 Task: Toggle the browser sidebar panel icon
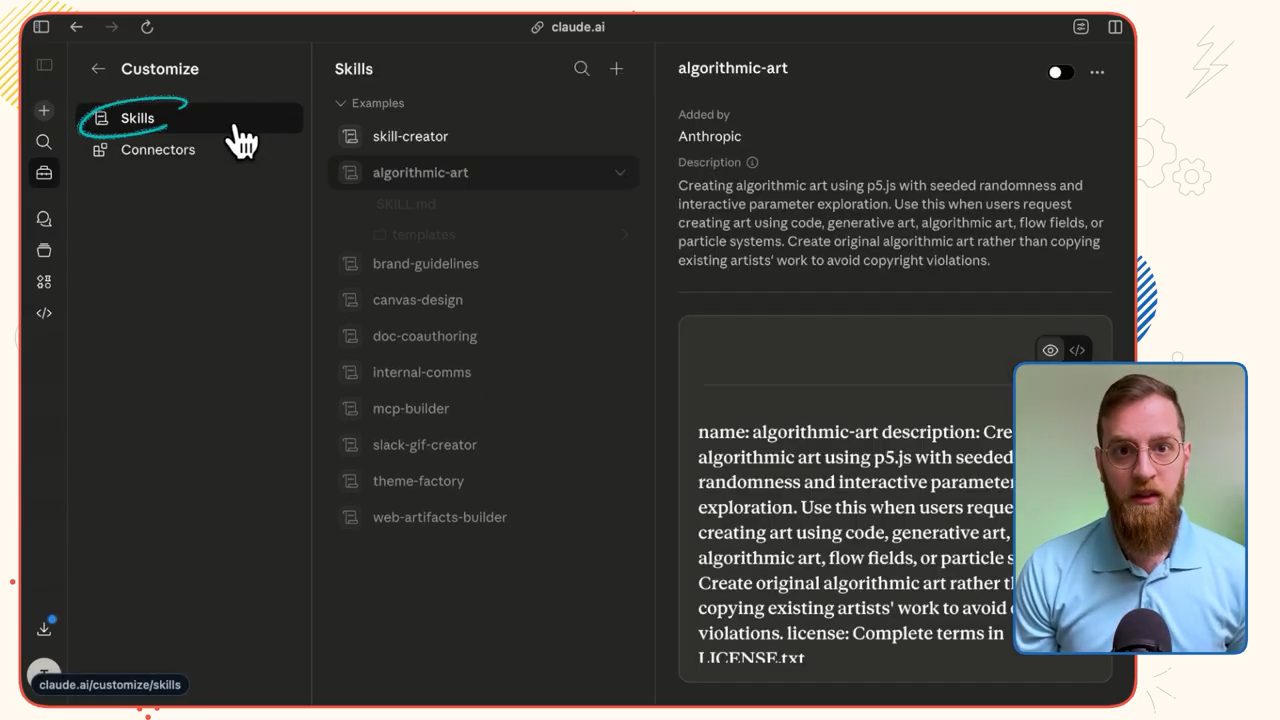[x=41, y=27]
